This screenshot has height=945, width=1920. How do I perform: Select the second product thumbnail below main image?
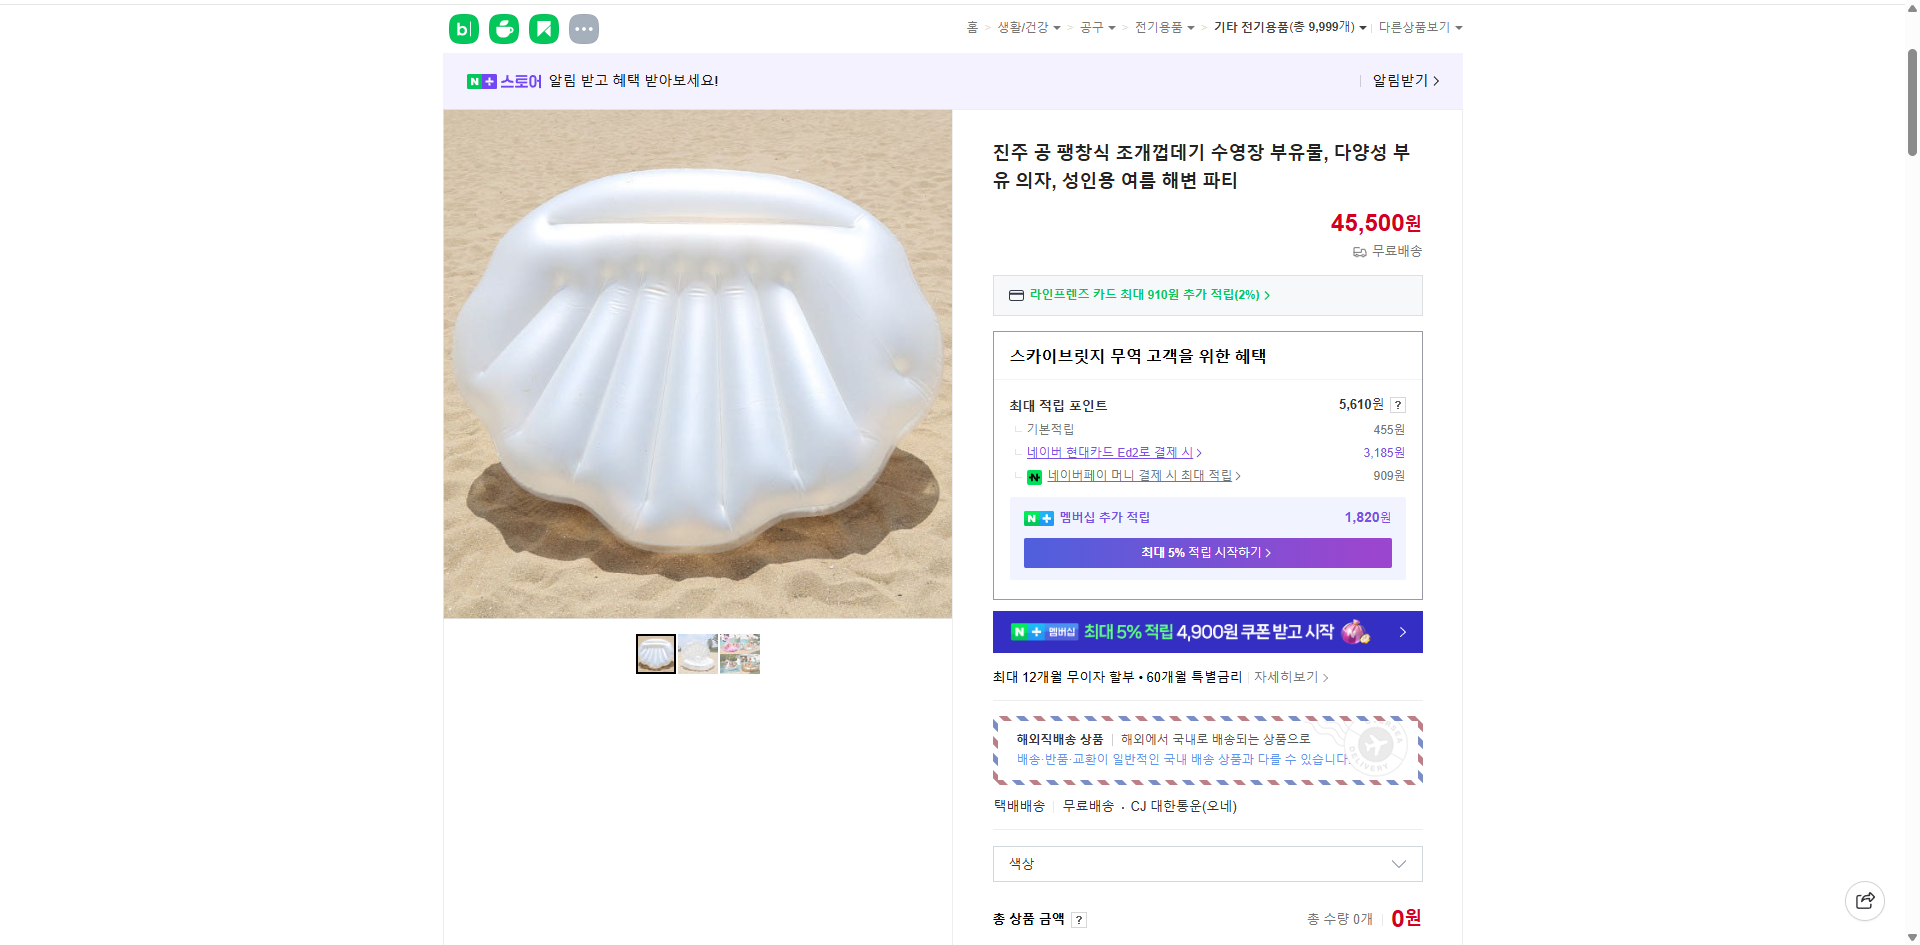point(697,653)
